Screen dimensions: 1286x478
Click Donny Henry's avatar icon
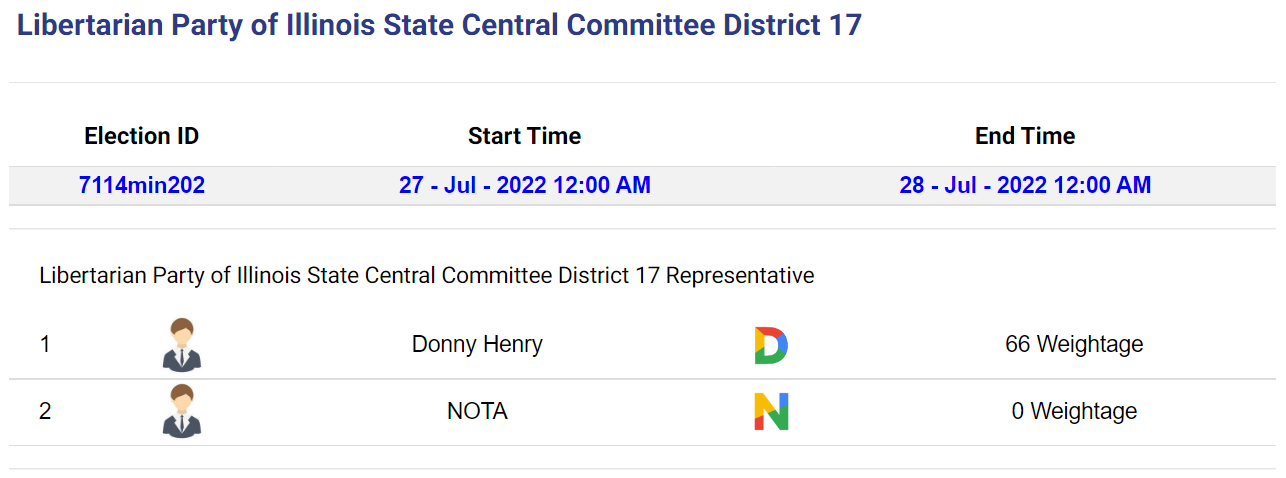pos(182,345)
